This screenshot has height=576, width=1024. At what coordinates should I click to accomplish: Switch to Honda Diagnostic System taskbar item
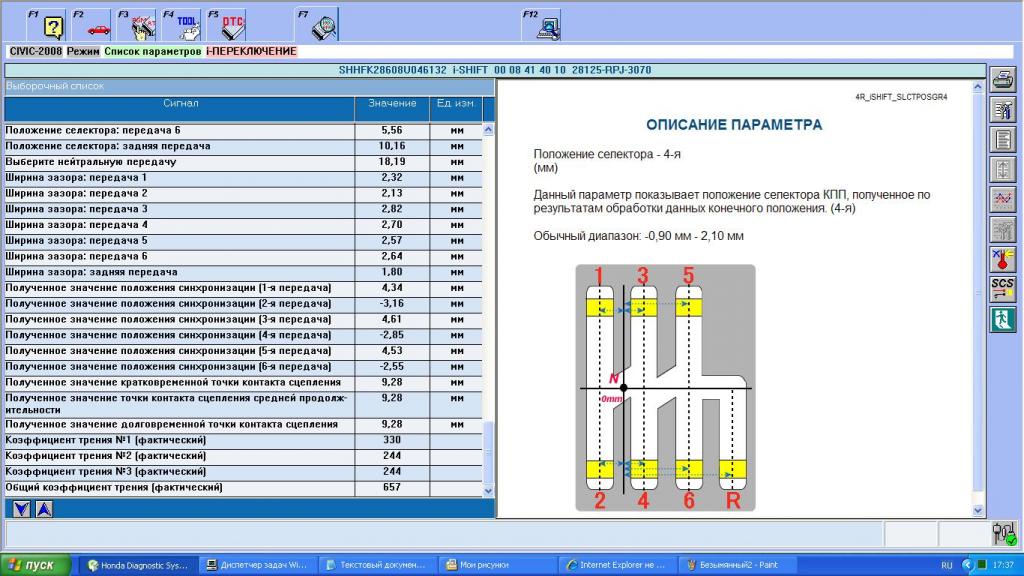pos(138,565)
